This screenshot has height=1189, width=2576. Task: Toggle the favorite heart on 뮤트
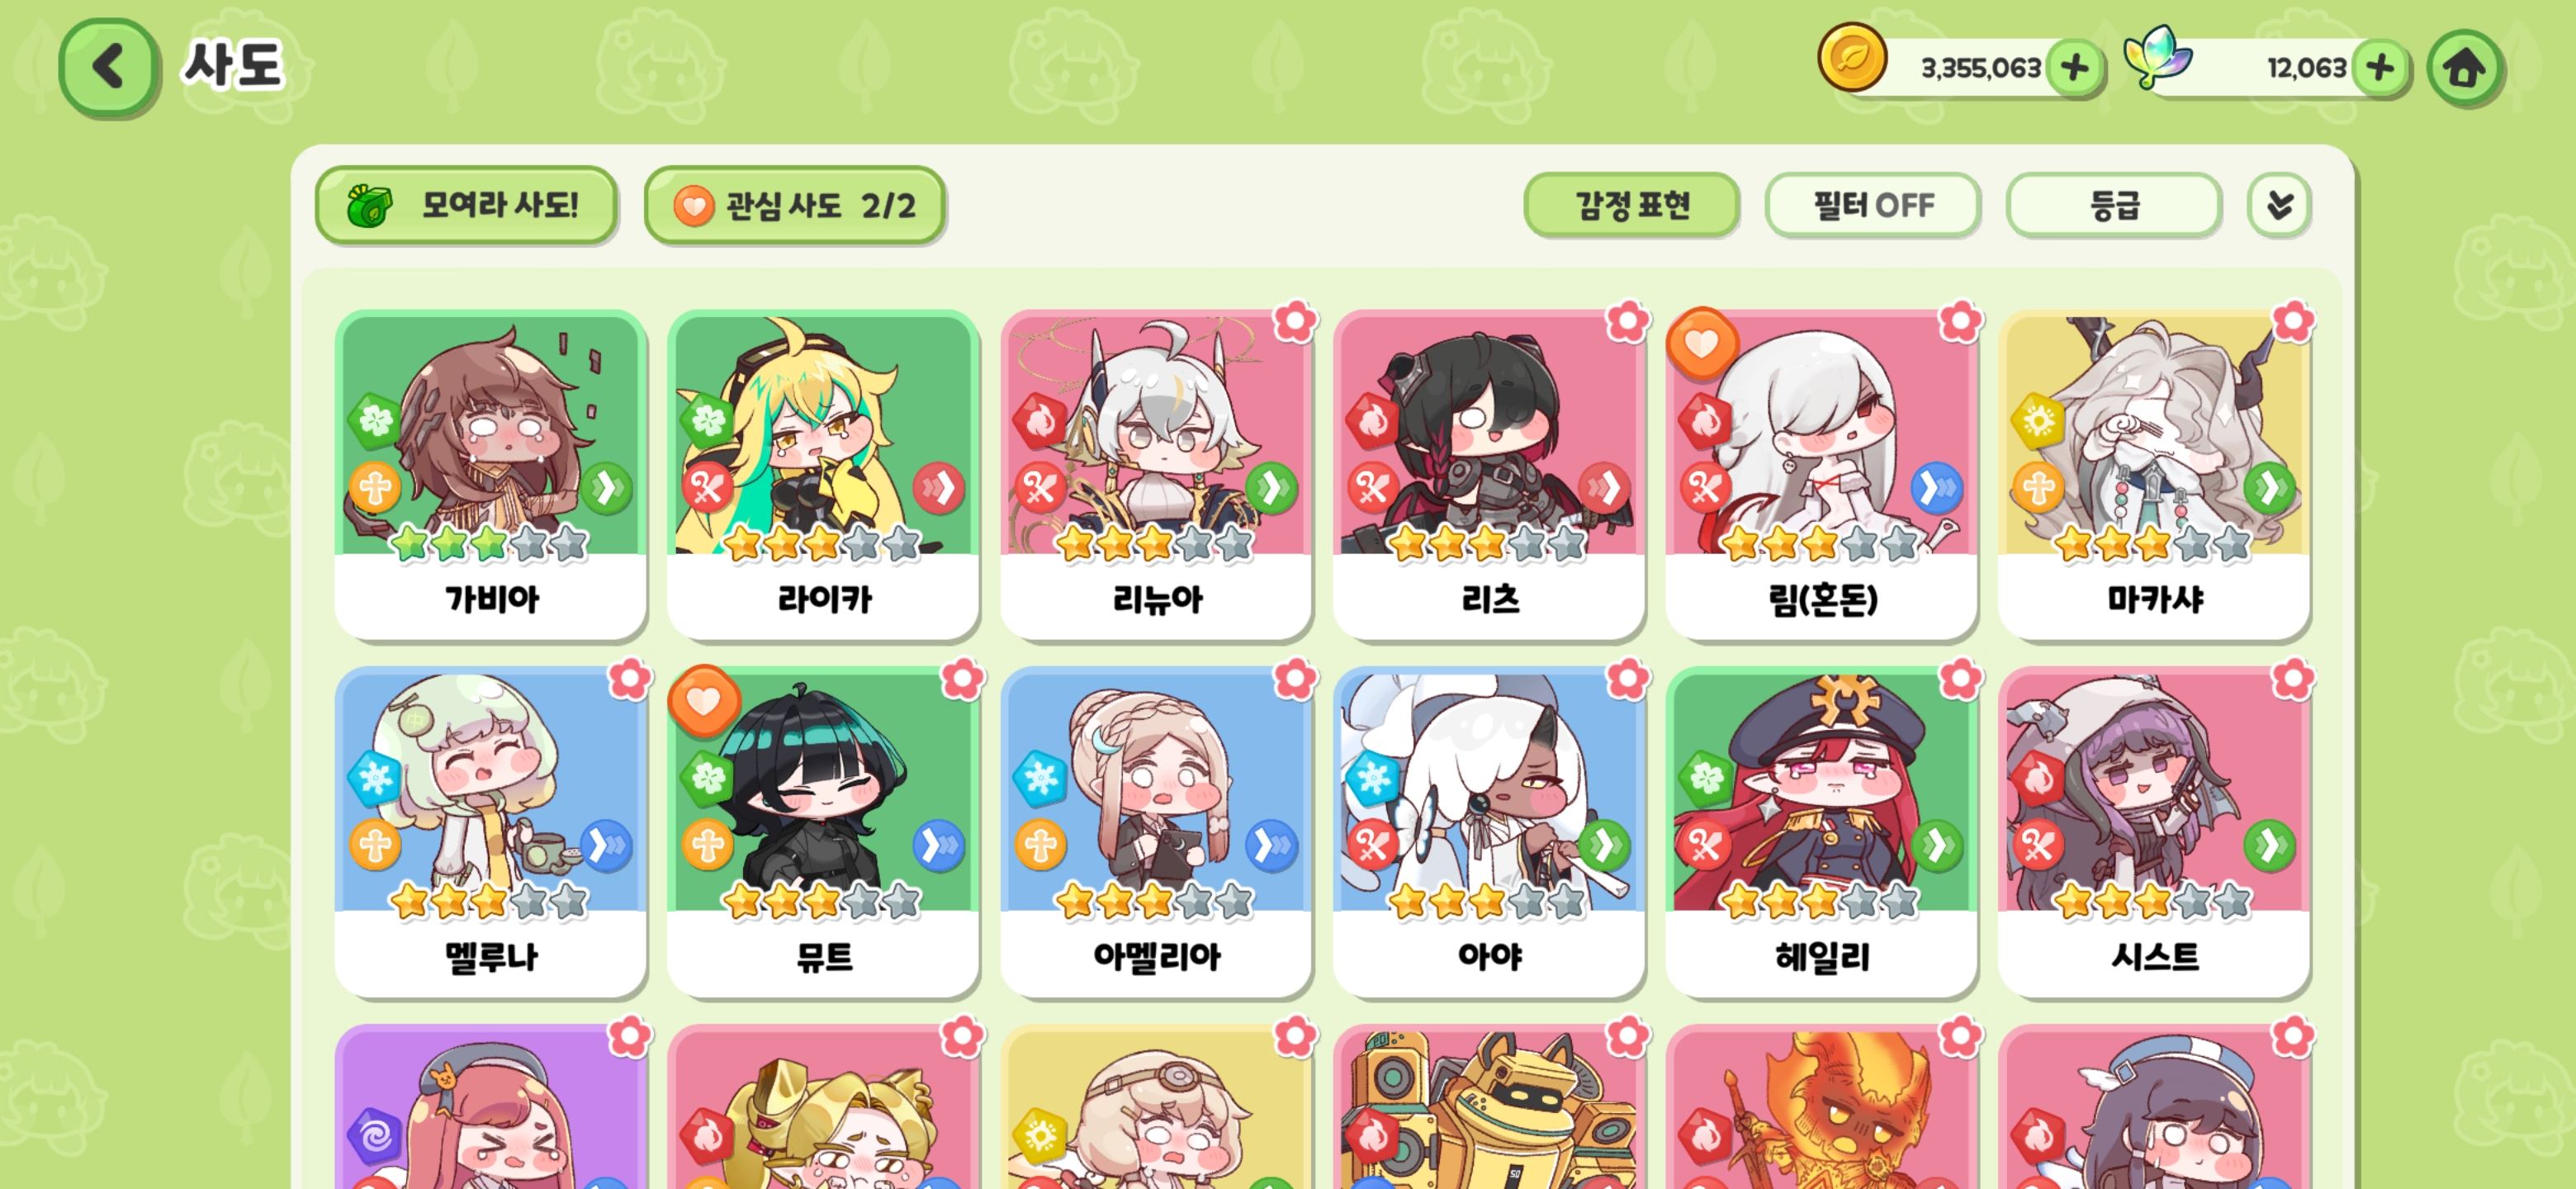[704, 701]
